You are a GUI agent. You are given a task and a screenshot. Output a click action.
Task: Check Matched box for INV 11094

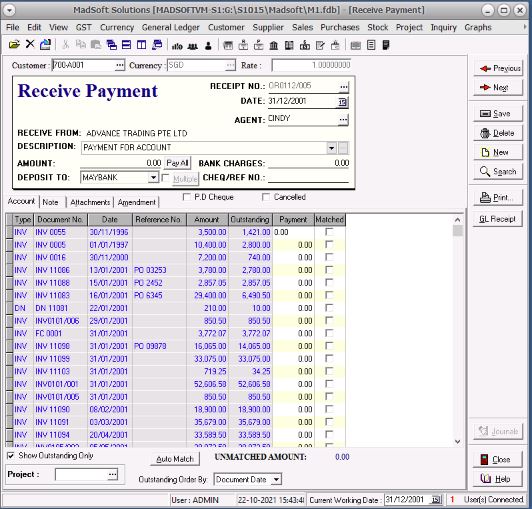329,434
